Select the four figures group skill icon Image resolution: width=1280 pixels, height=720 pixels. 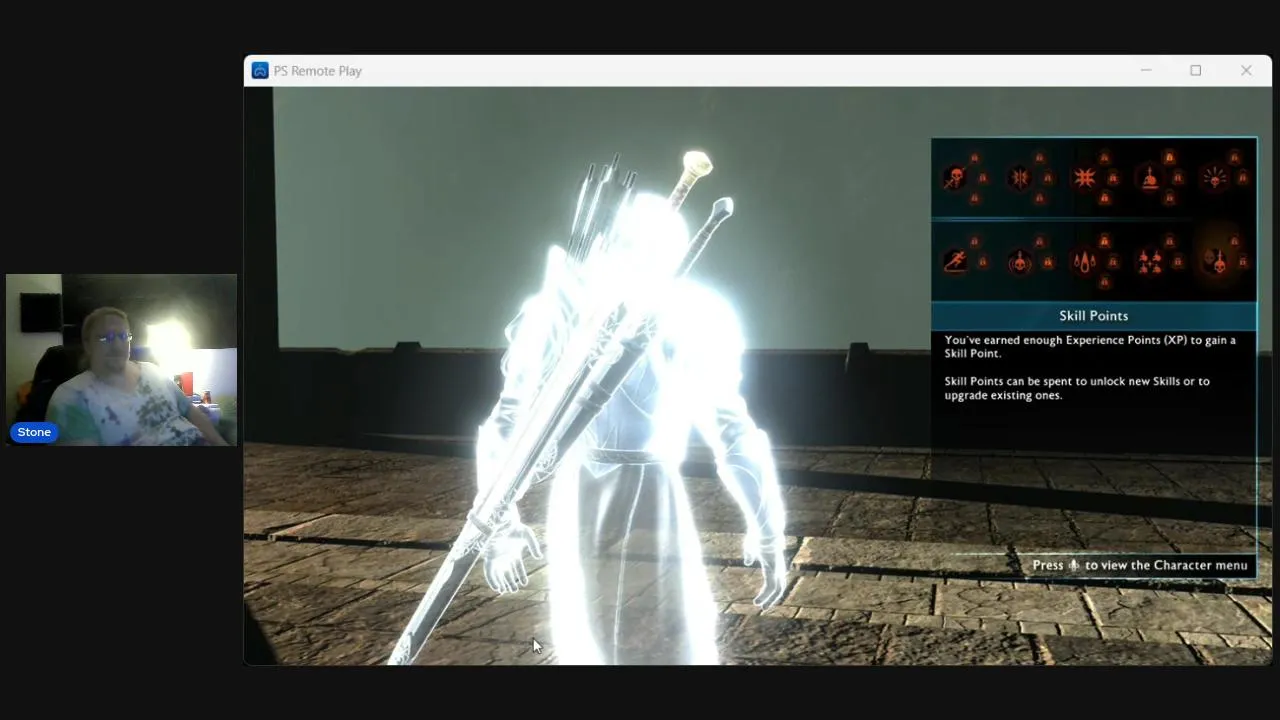1150,262
